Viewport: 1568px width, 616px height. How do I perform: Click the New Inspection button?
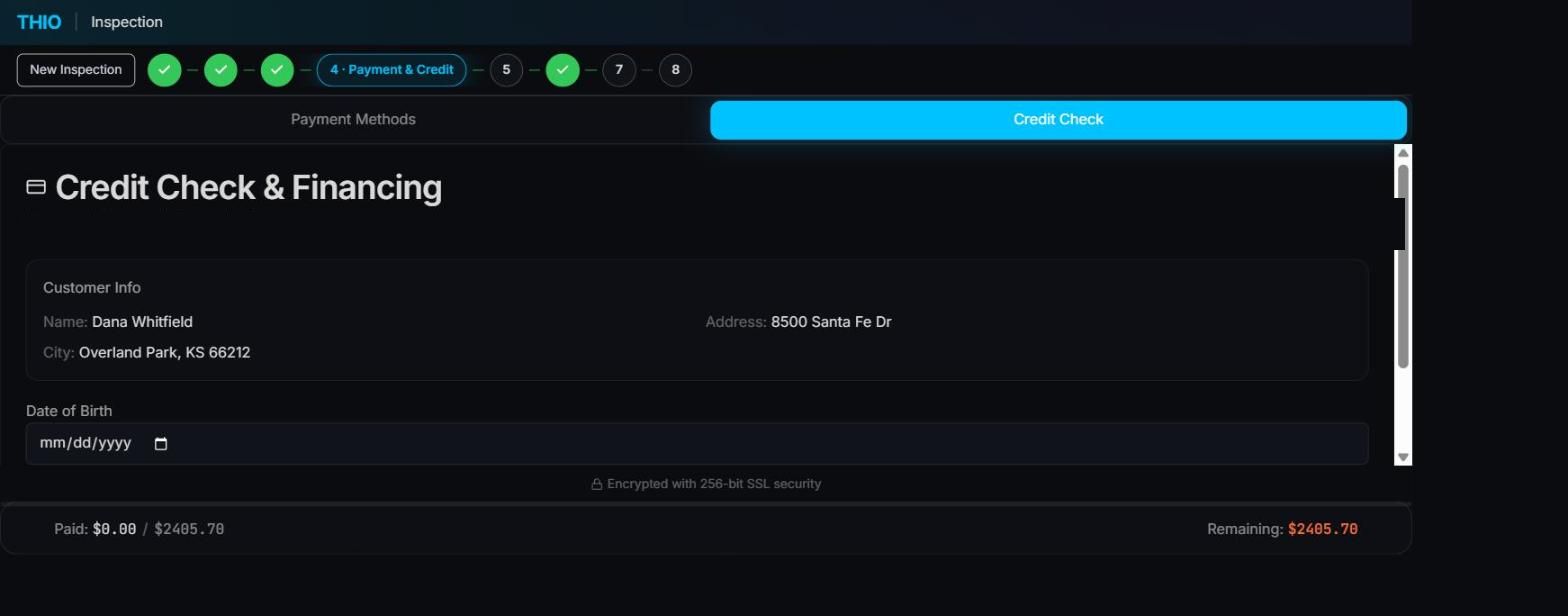[x=76, y=70]
